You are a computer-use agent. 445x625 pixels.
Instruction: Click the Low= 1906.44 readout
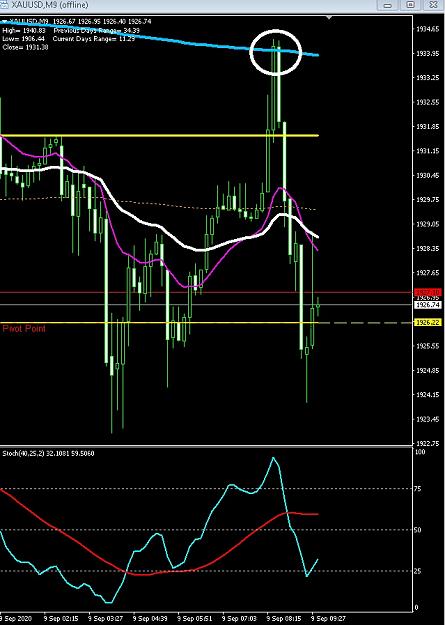pos(24,39)
